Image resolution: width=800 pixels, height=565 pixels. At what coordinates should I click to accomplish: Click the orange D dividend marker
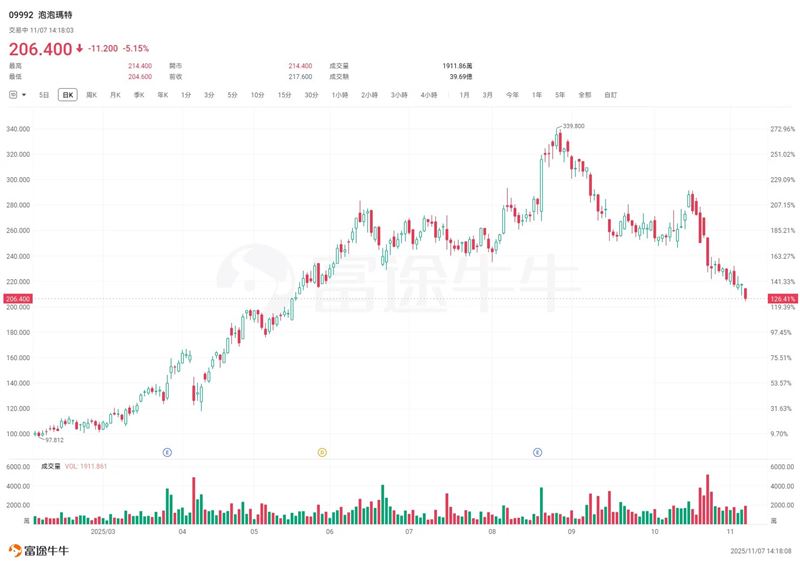(x=322, y=452)
